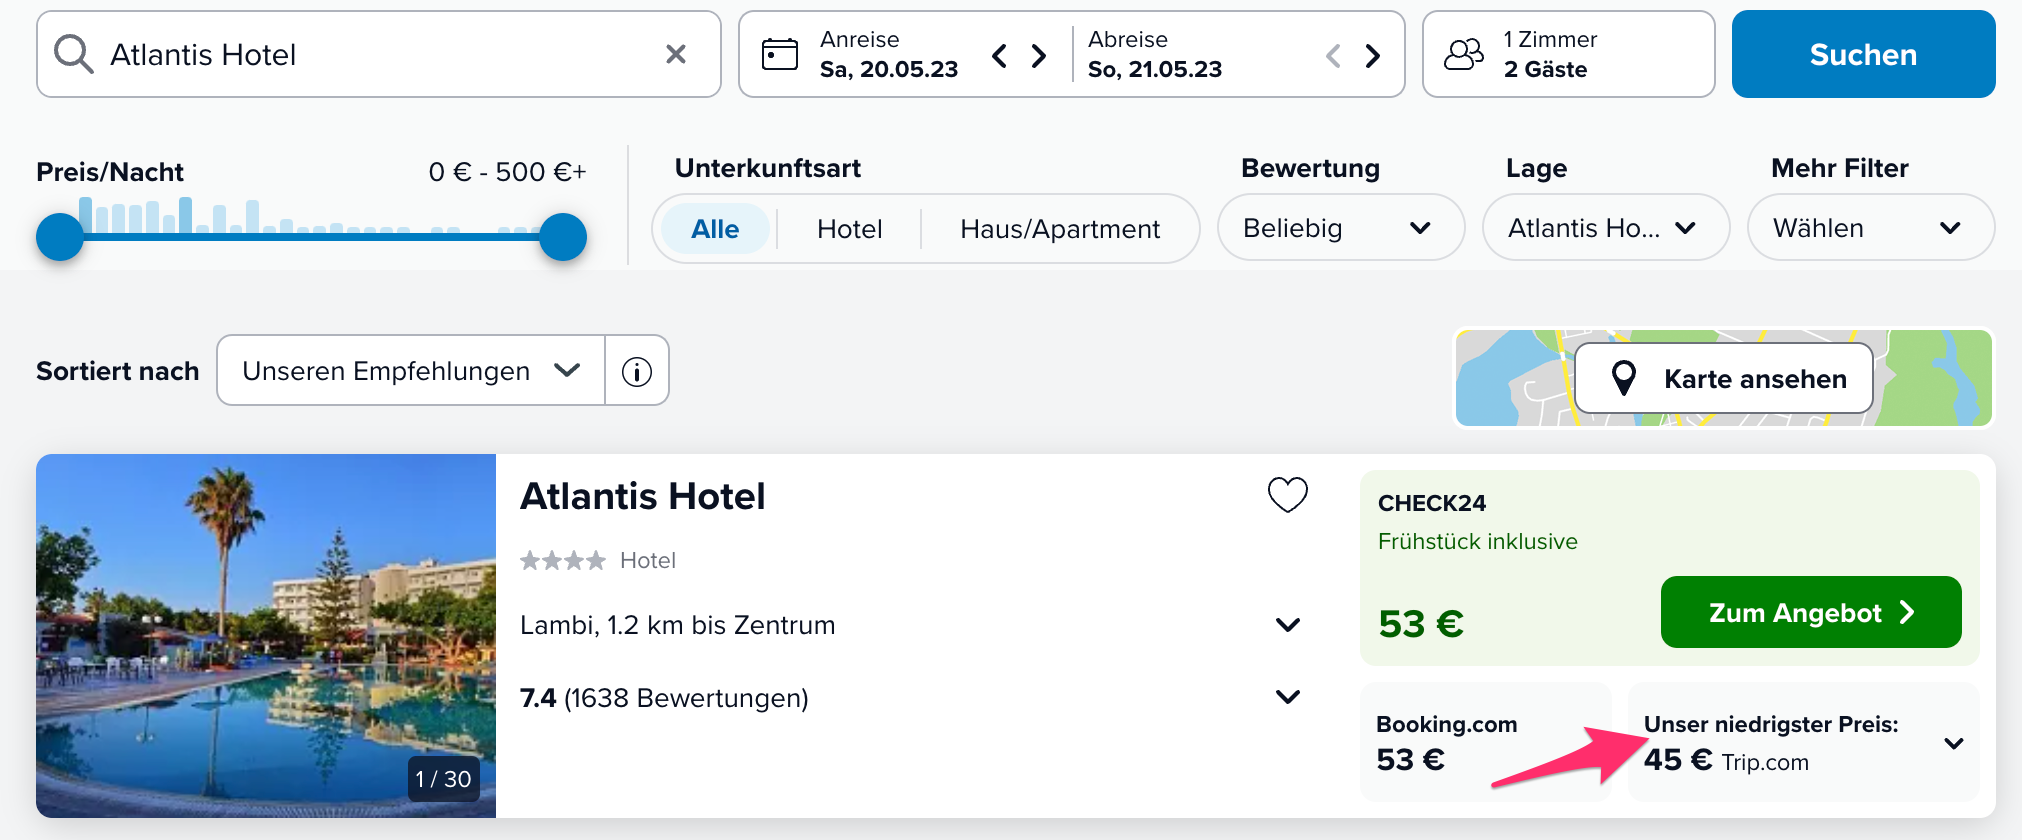Screen dimensions: 2022x840
Task: Click Zum Angebot for CHECK24 offer
Action: click(x=1810, y=612)
